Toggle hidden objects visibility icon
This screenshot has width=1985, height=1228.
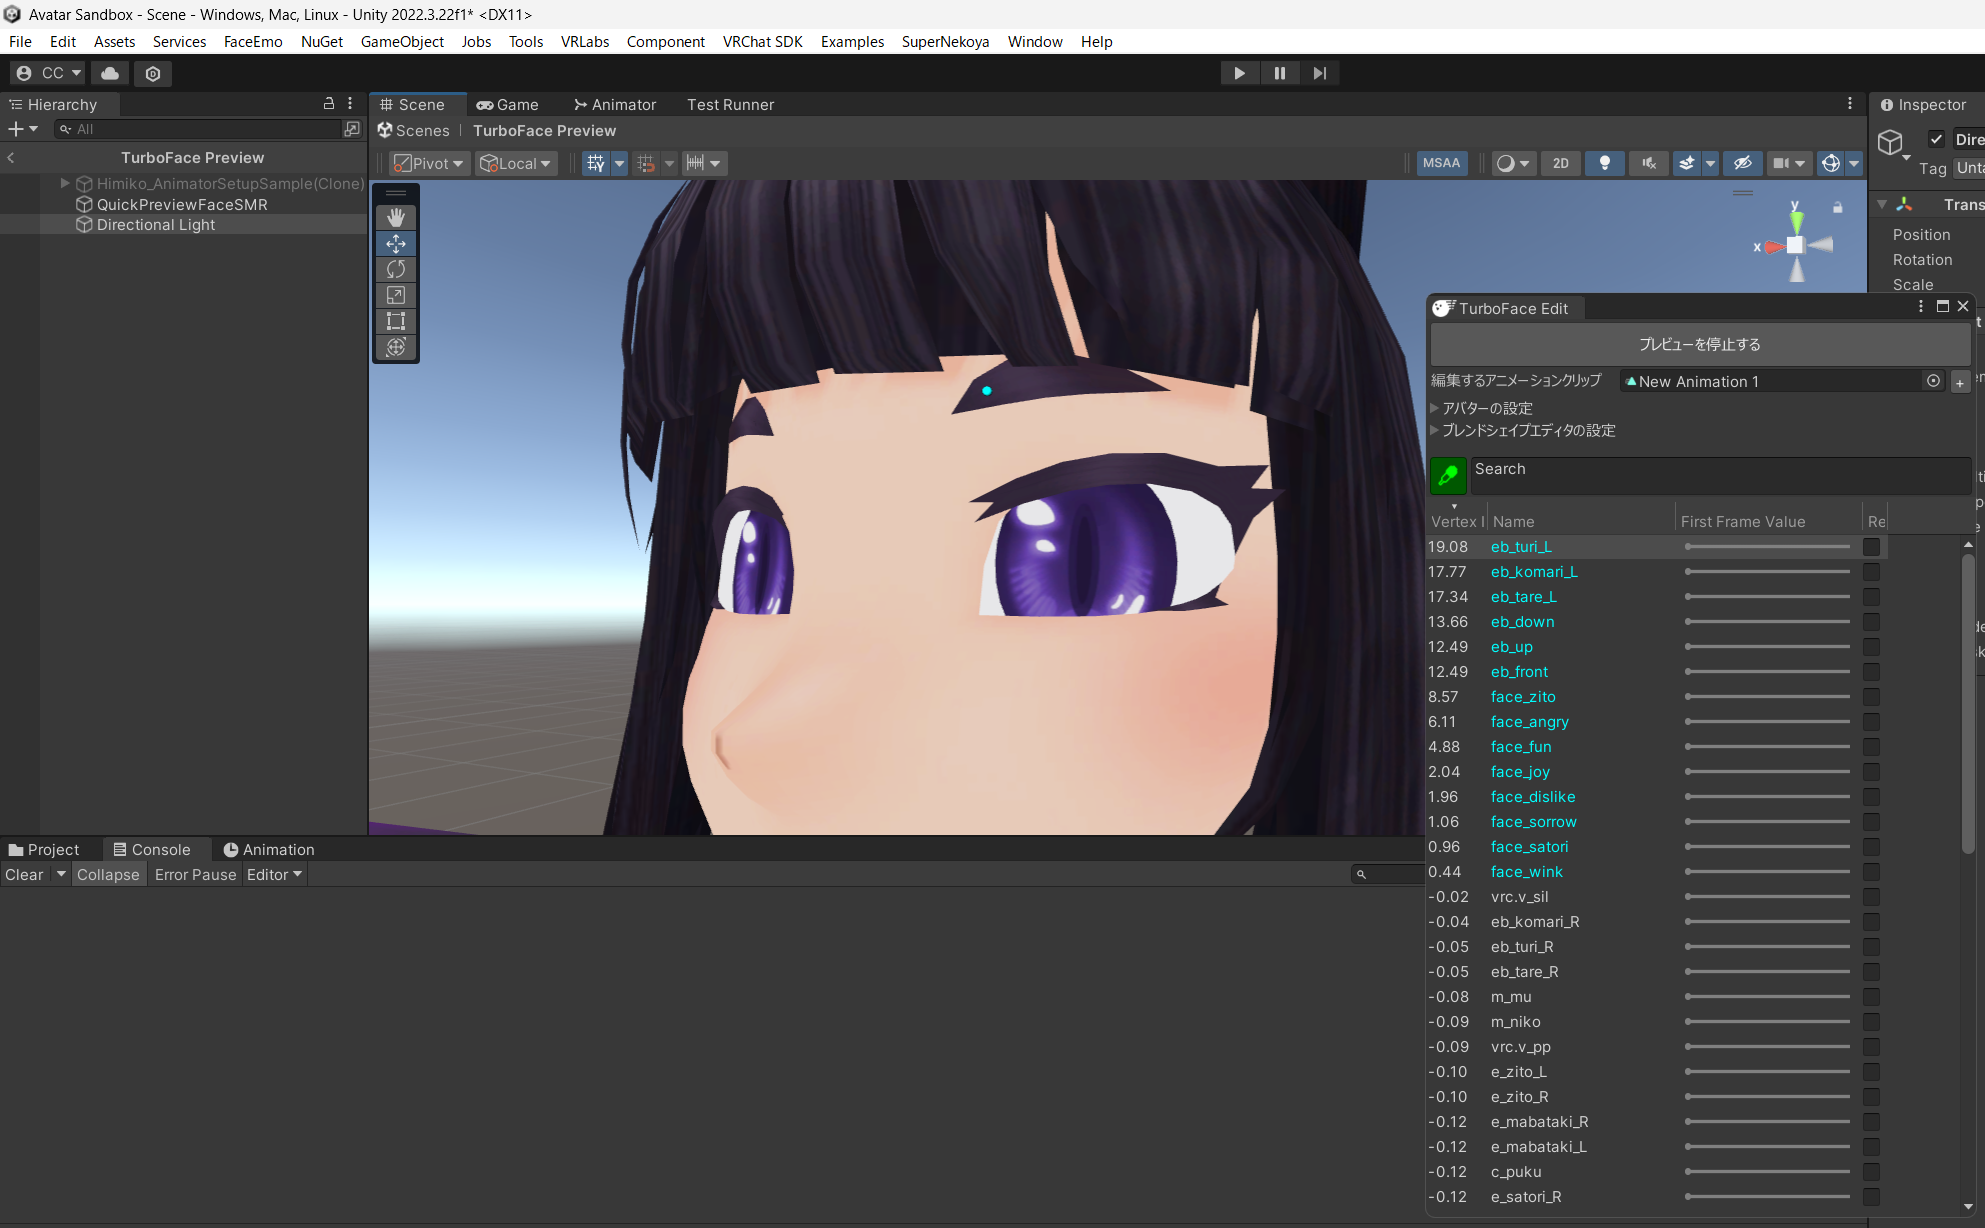(1743, 163)
